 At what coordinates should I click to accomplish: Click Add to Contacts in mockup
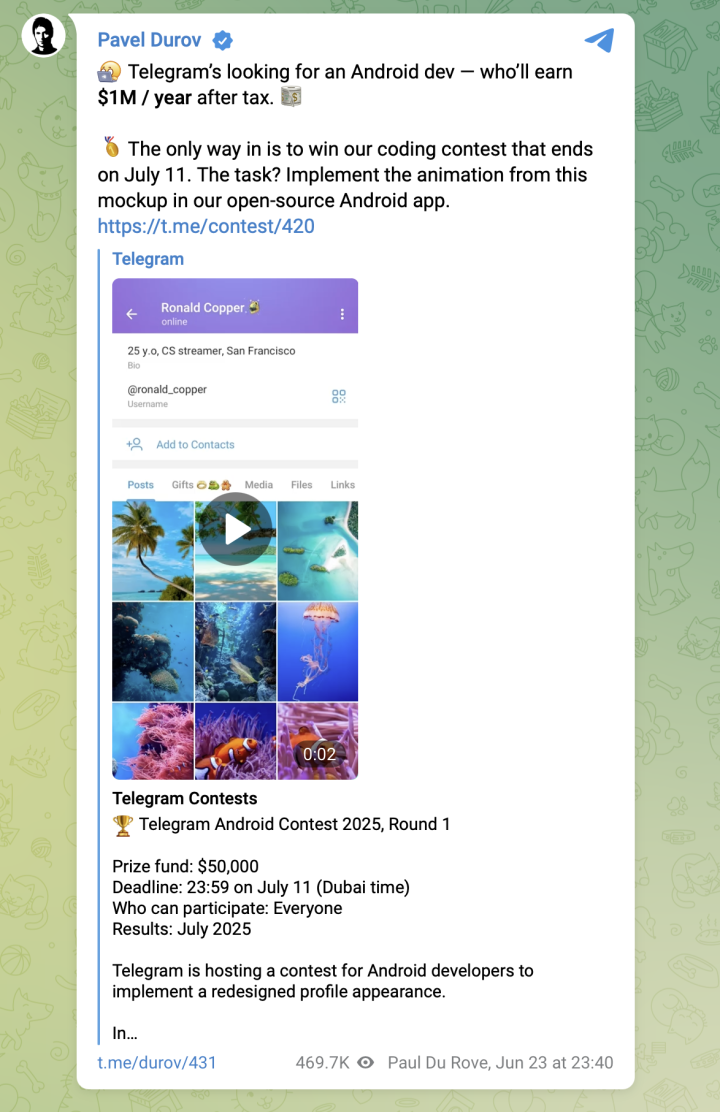pyautogui.click(x=195, y=445)
